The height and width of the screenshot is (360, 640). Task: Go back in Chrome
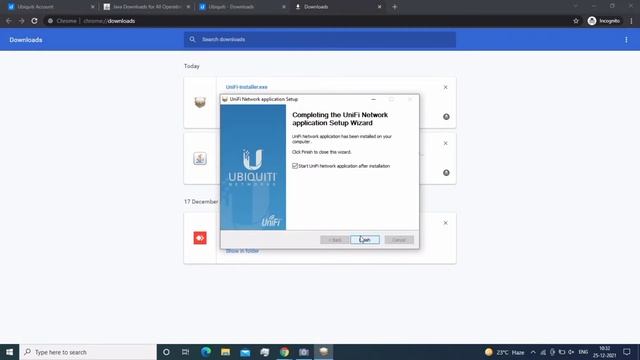9,21
